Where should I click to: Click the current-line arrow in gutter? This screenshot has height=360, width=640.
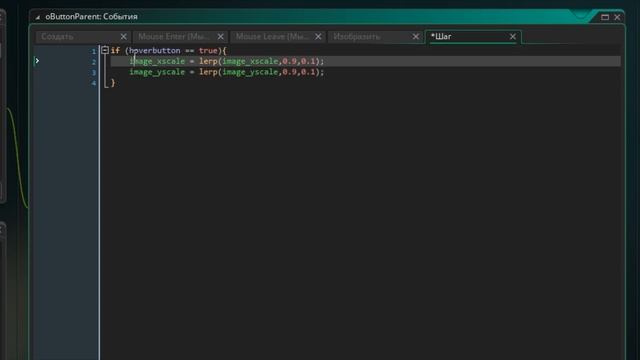pyautogui.click(x=37, y=61)
